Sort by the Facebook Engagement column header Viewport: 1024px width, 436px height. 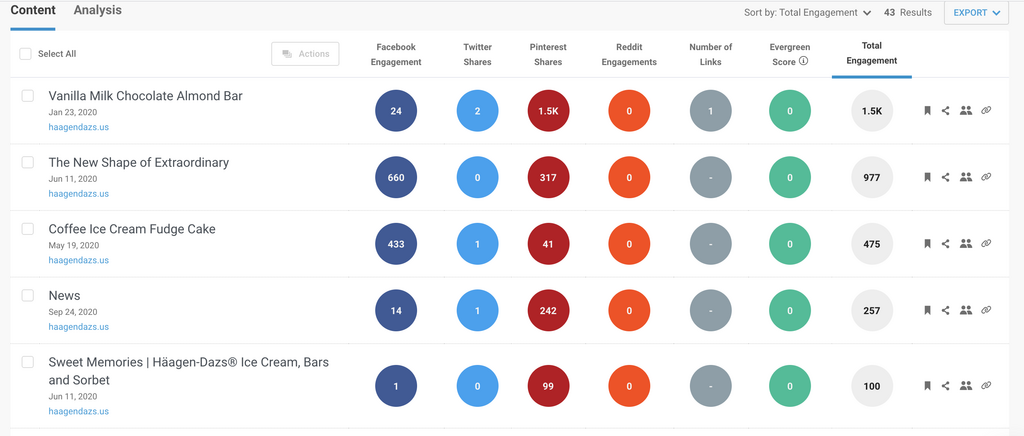pos(396,54)
